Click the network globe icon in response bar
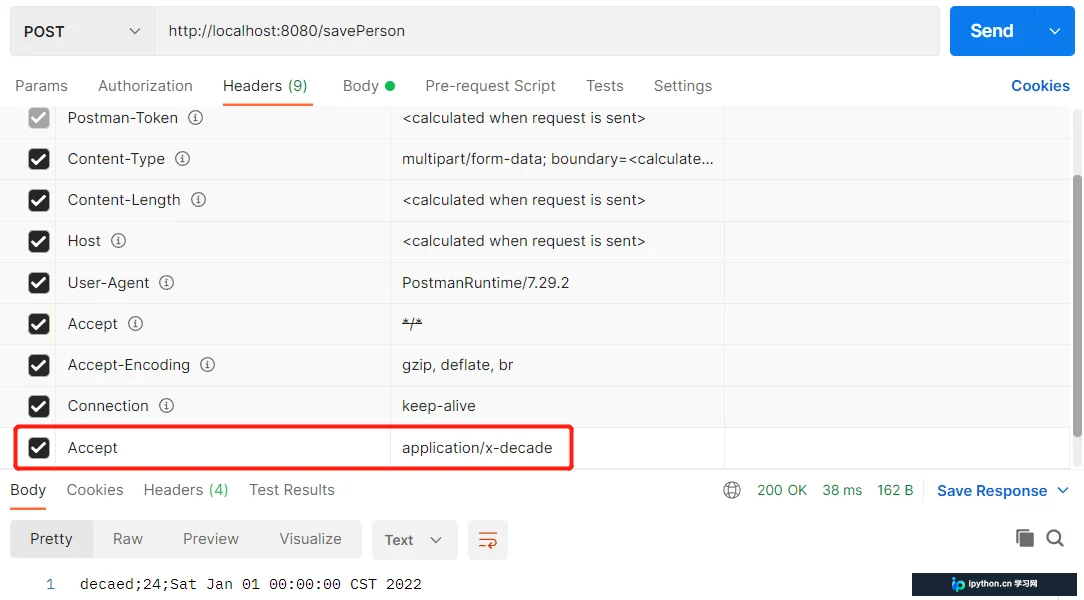 (x=731, y=490)
